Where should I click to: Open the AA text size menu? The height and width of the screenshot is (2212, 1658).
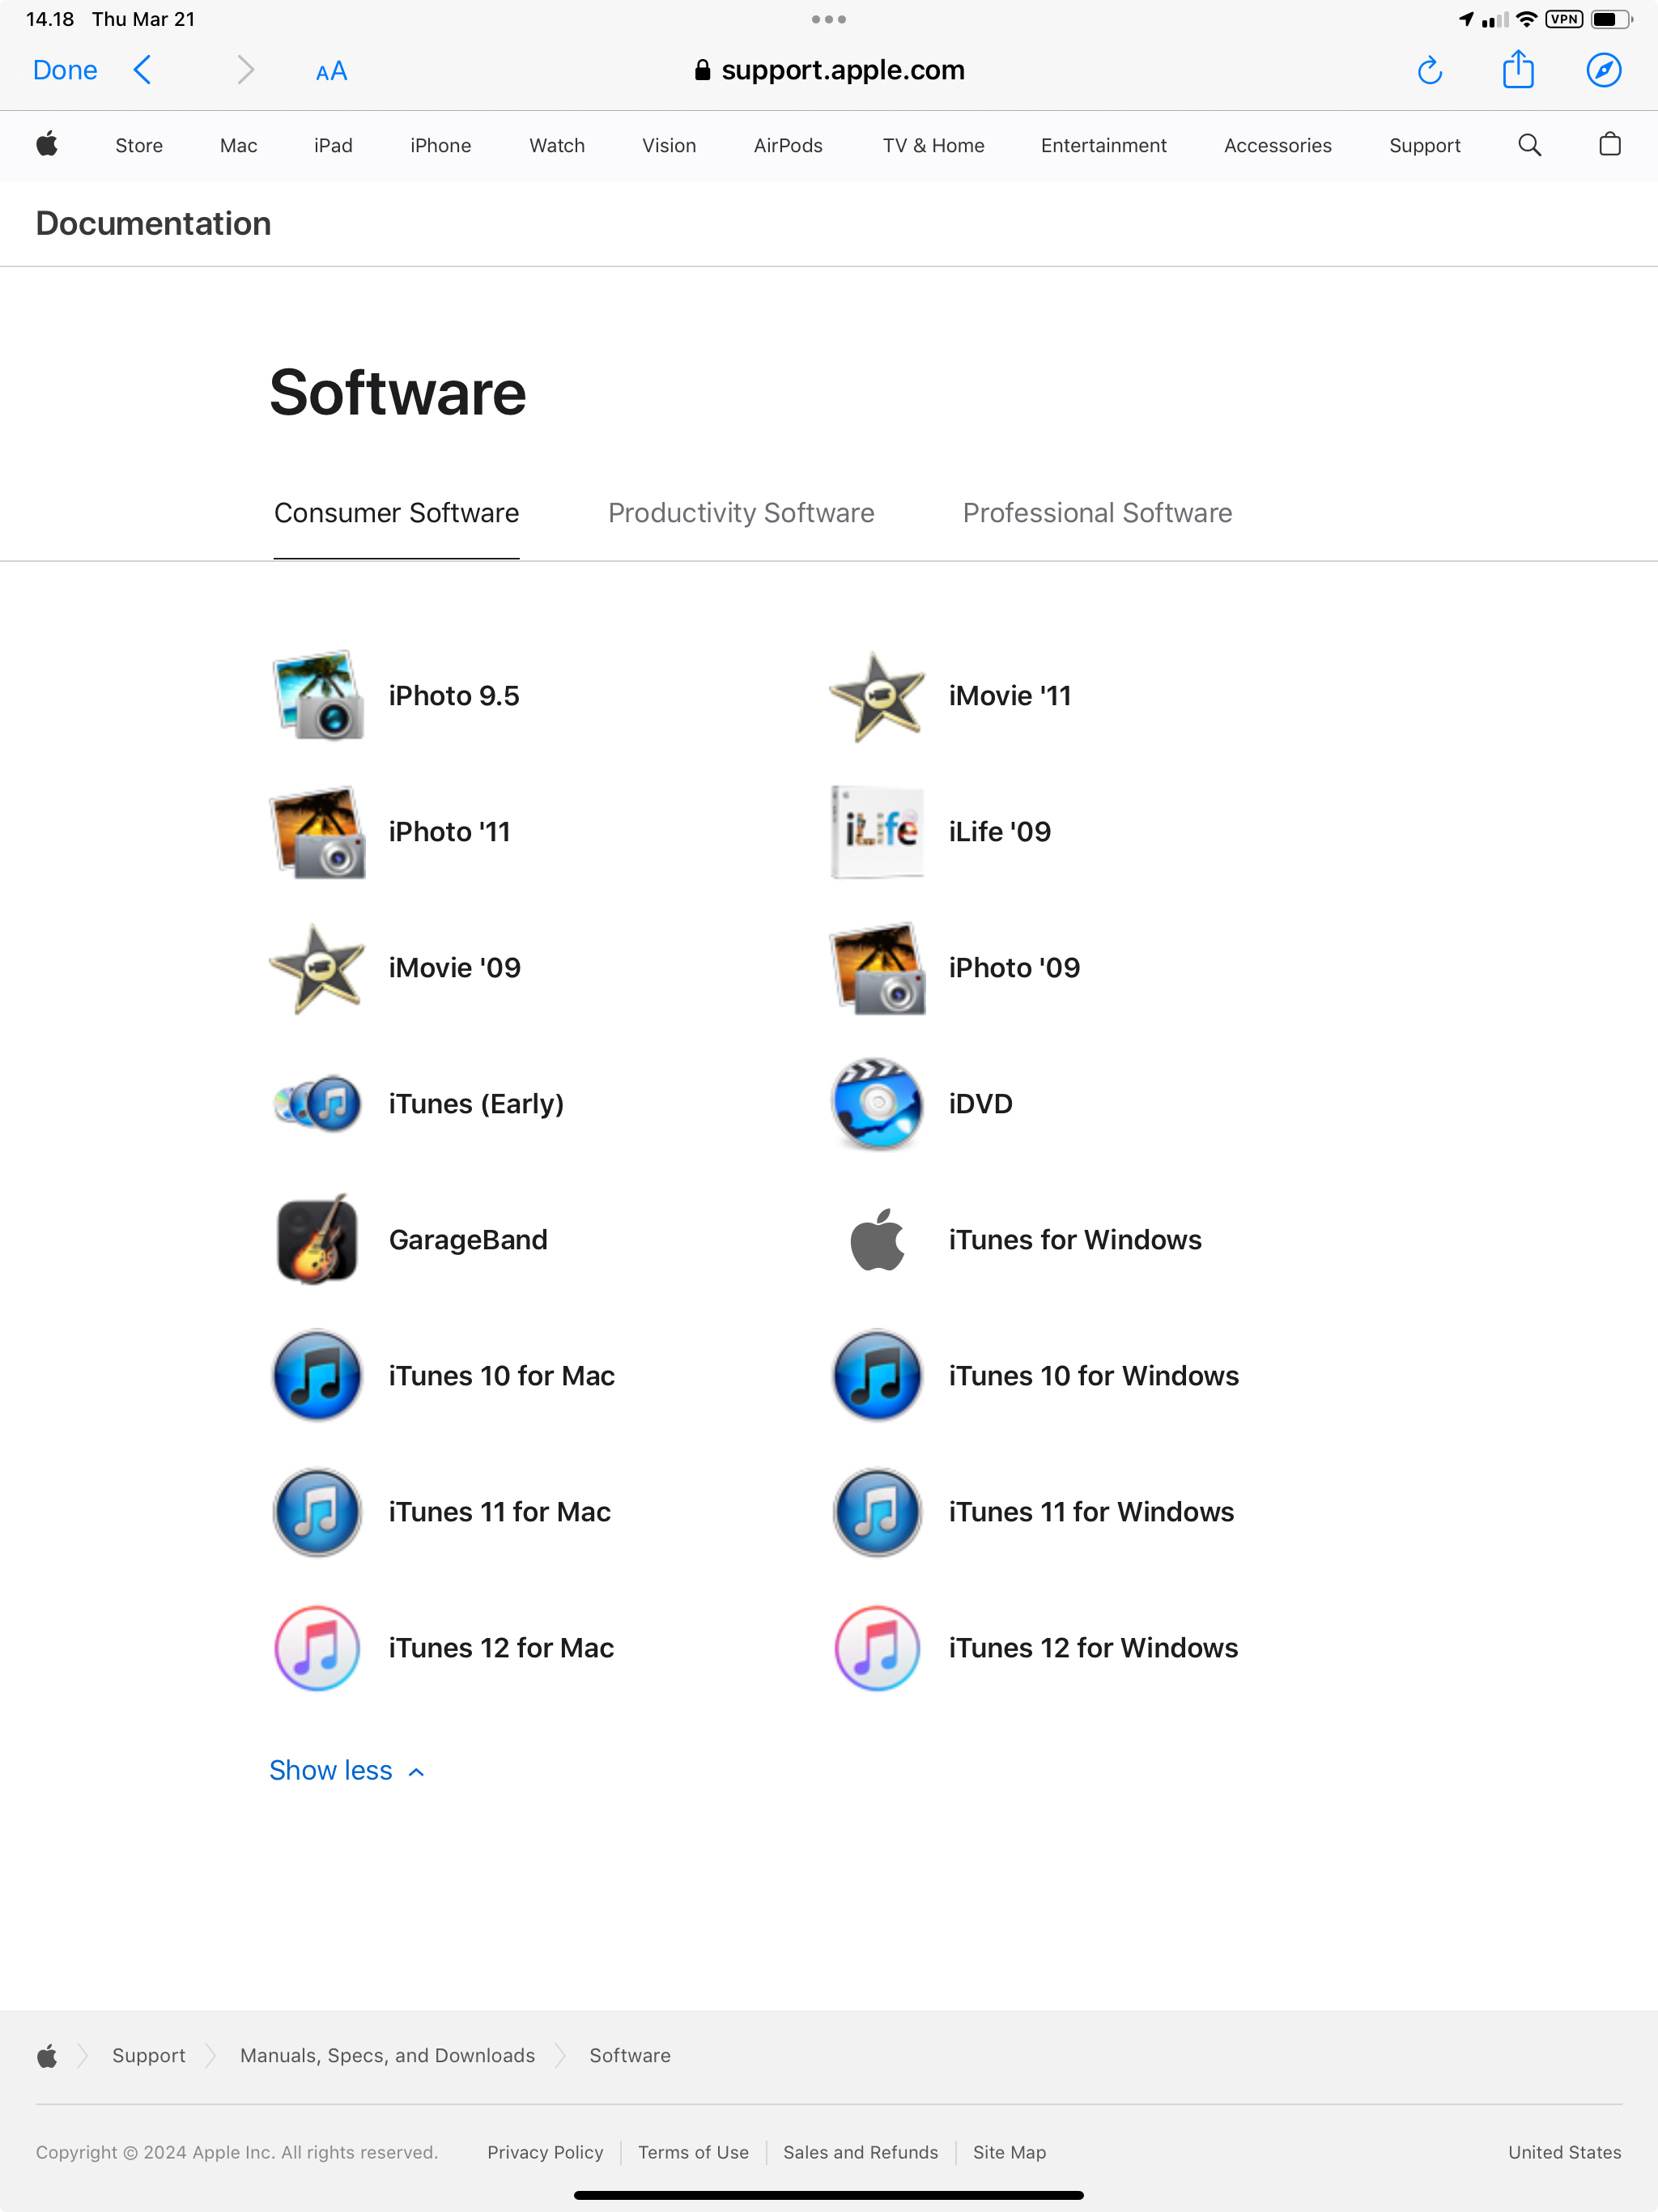click(x=331, y=71)
